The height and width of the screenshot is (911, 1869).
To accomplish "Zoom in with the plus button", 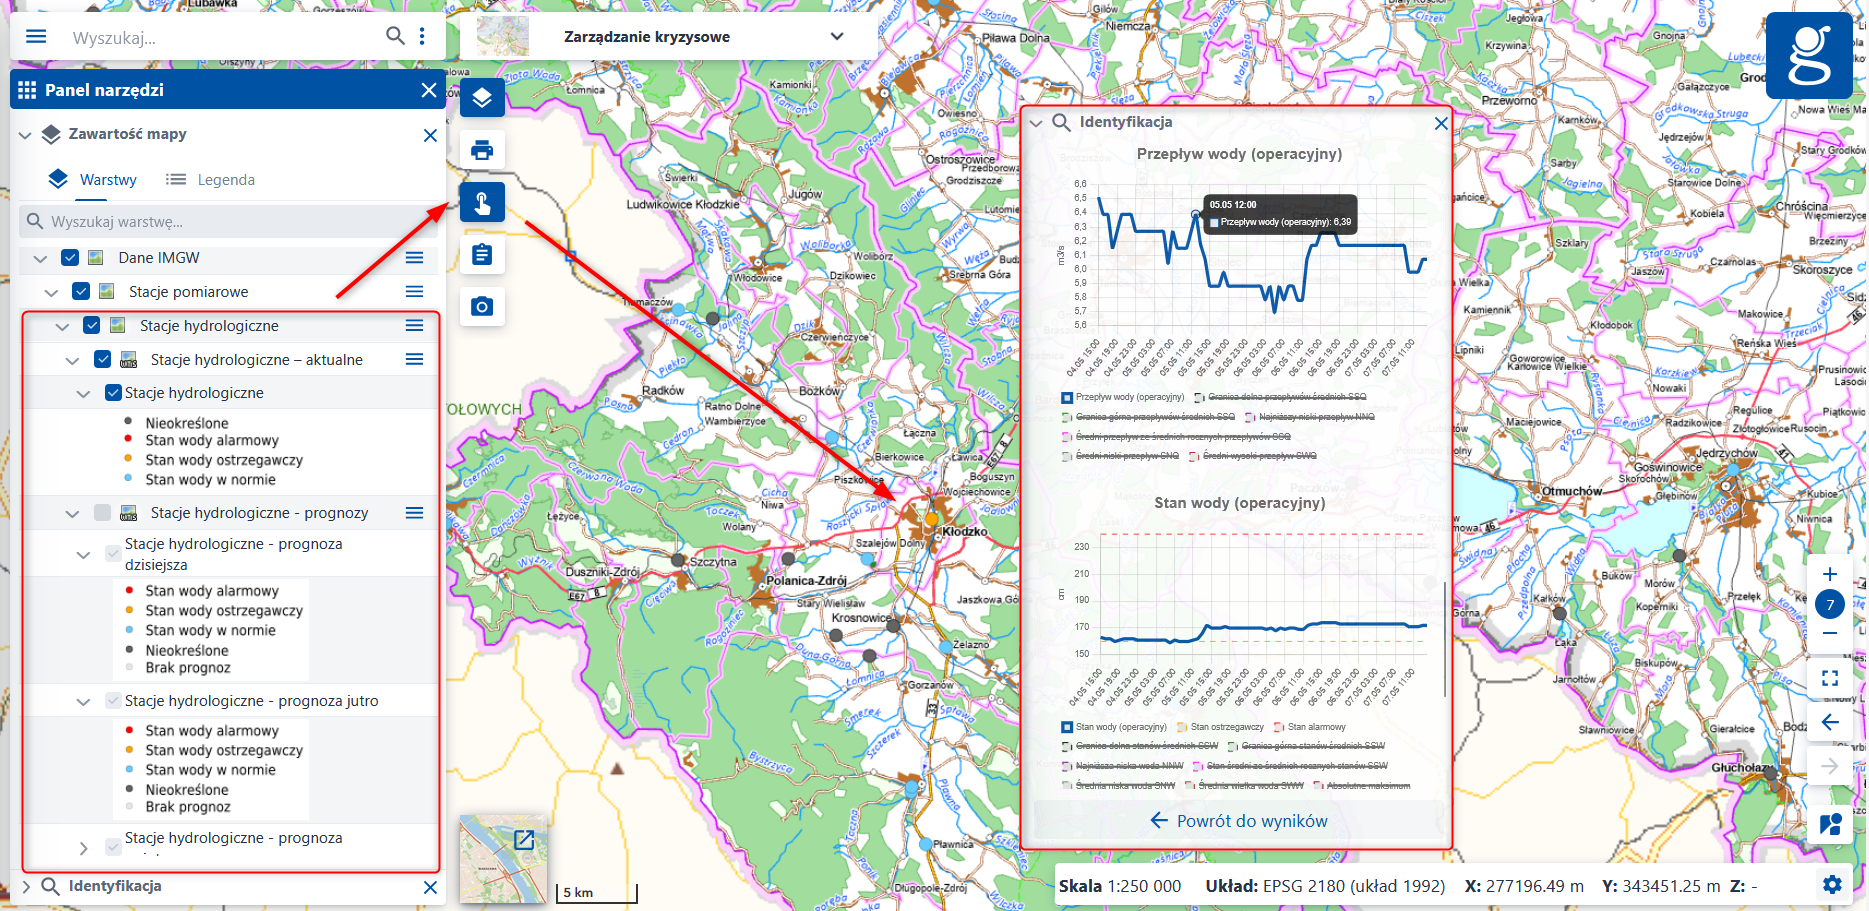I will coord(1831,574).
